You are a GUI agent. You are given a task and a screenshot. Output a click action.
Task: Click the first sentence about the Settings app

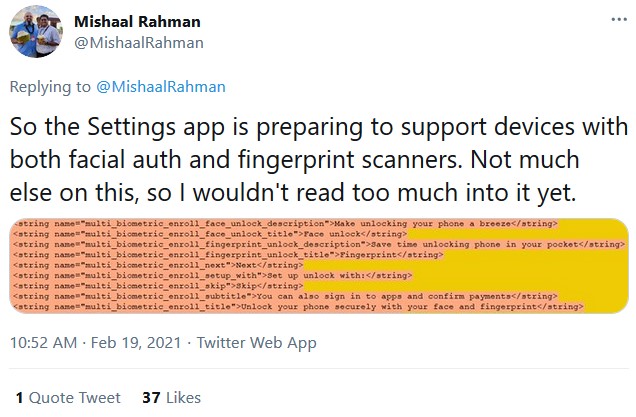click(x=320, y=128)
